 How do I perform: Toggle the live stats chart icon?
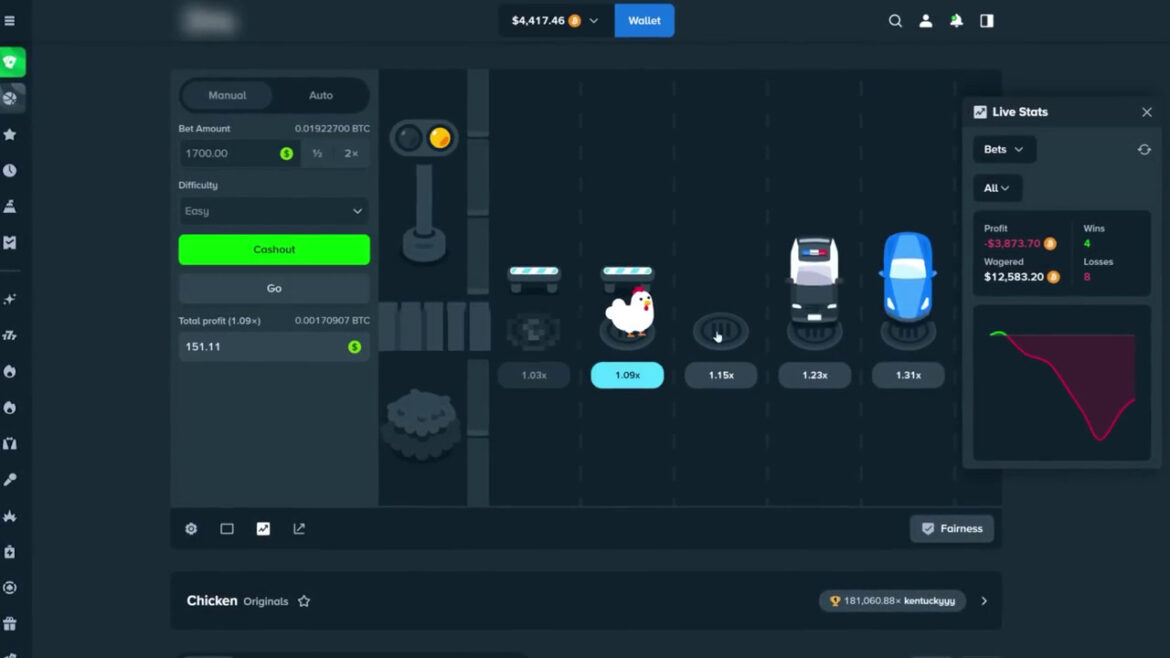tap(263, 528)
